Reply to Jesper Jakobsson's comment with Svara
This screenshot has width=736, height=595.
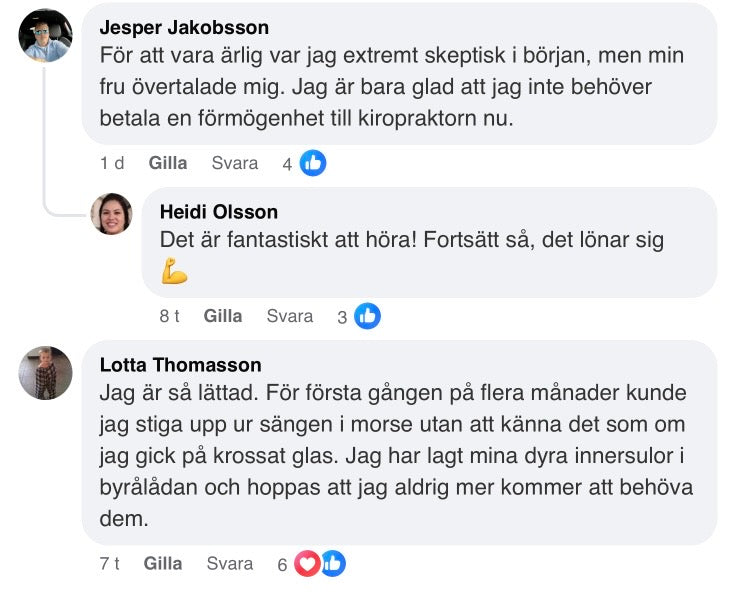pos(235,163)
